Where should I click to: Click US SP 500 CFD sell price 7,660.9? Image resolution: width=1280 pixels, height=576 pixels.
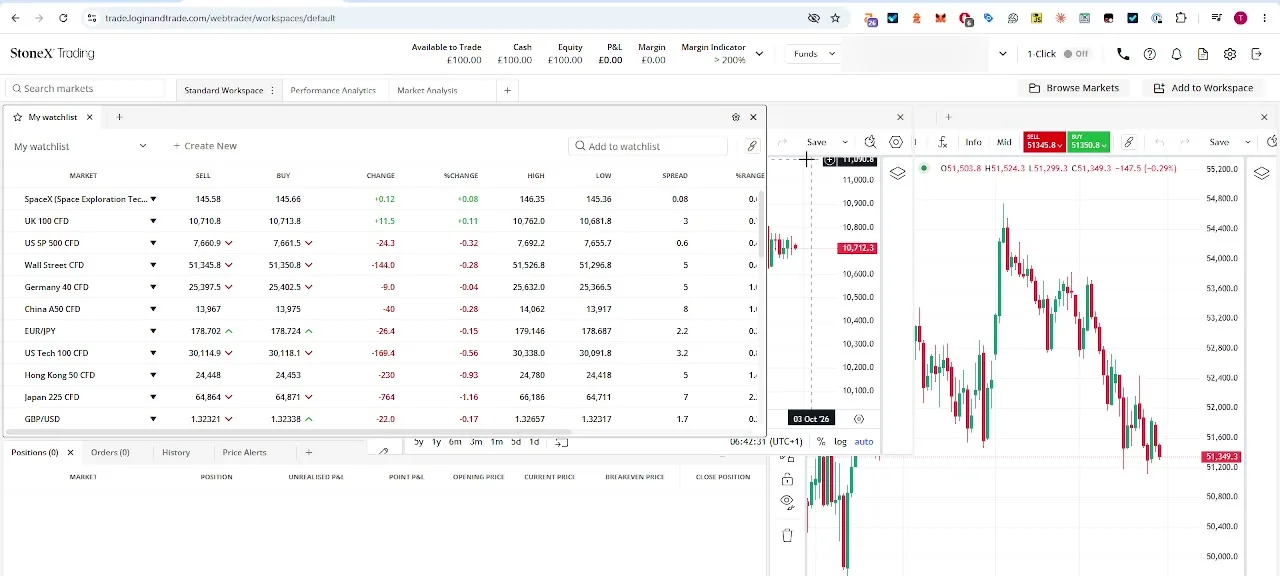205,243
